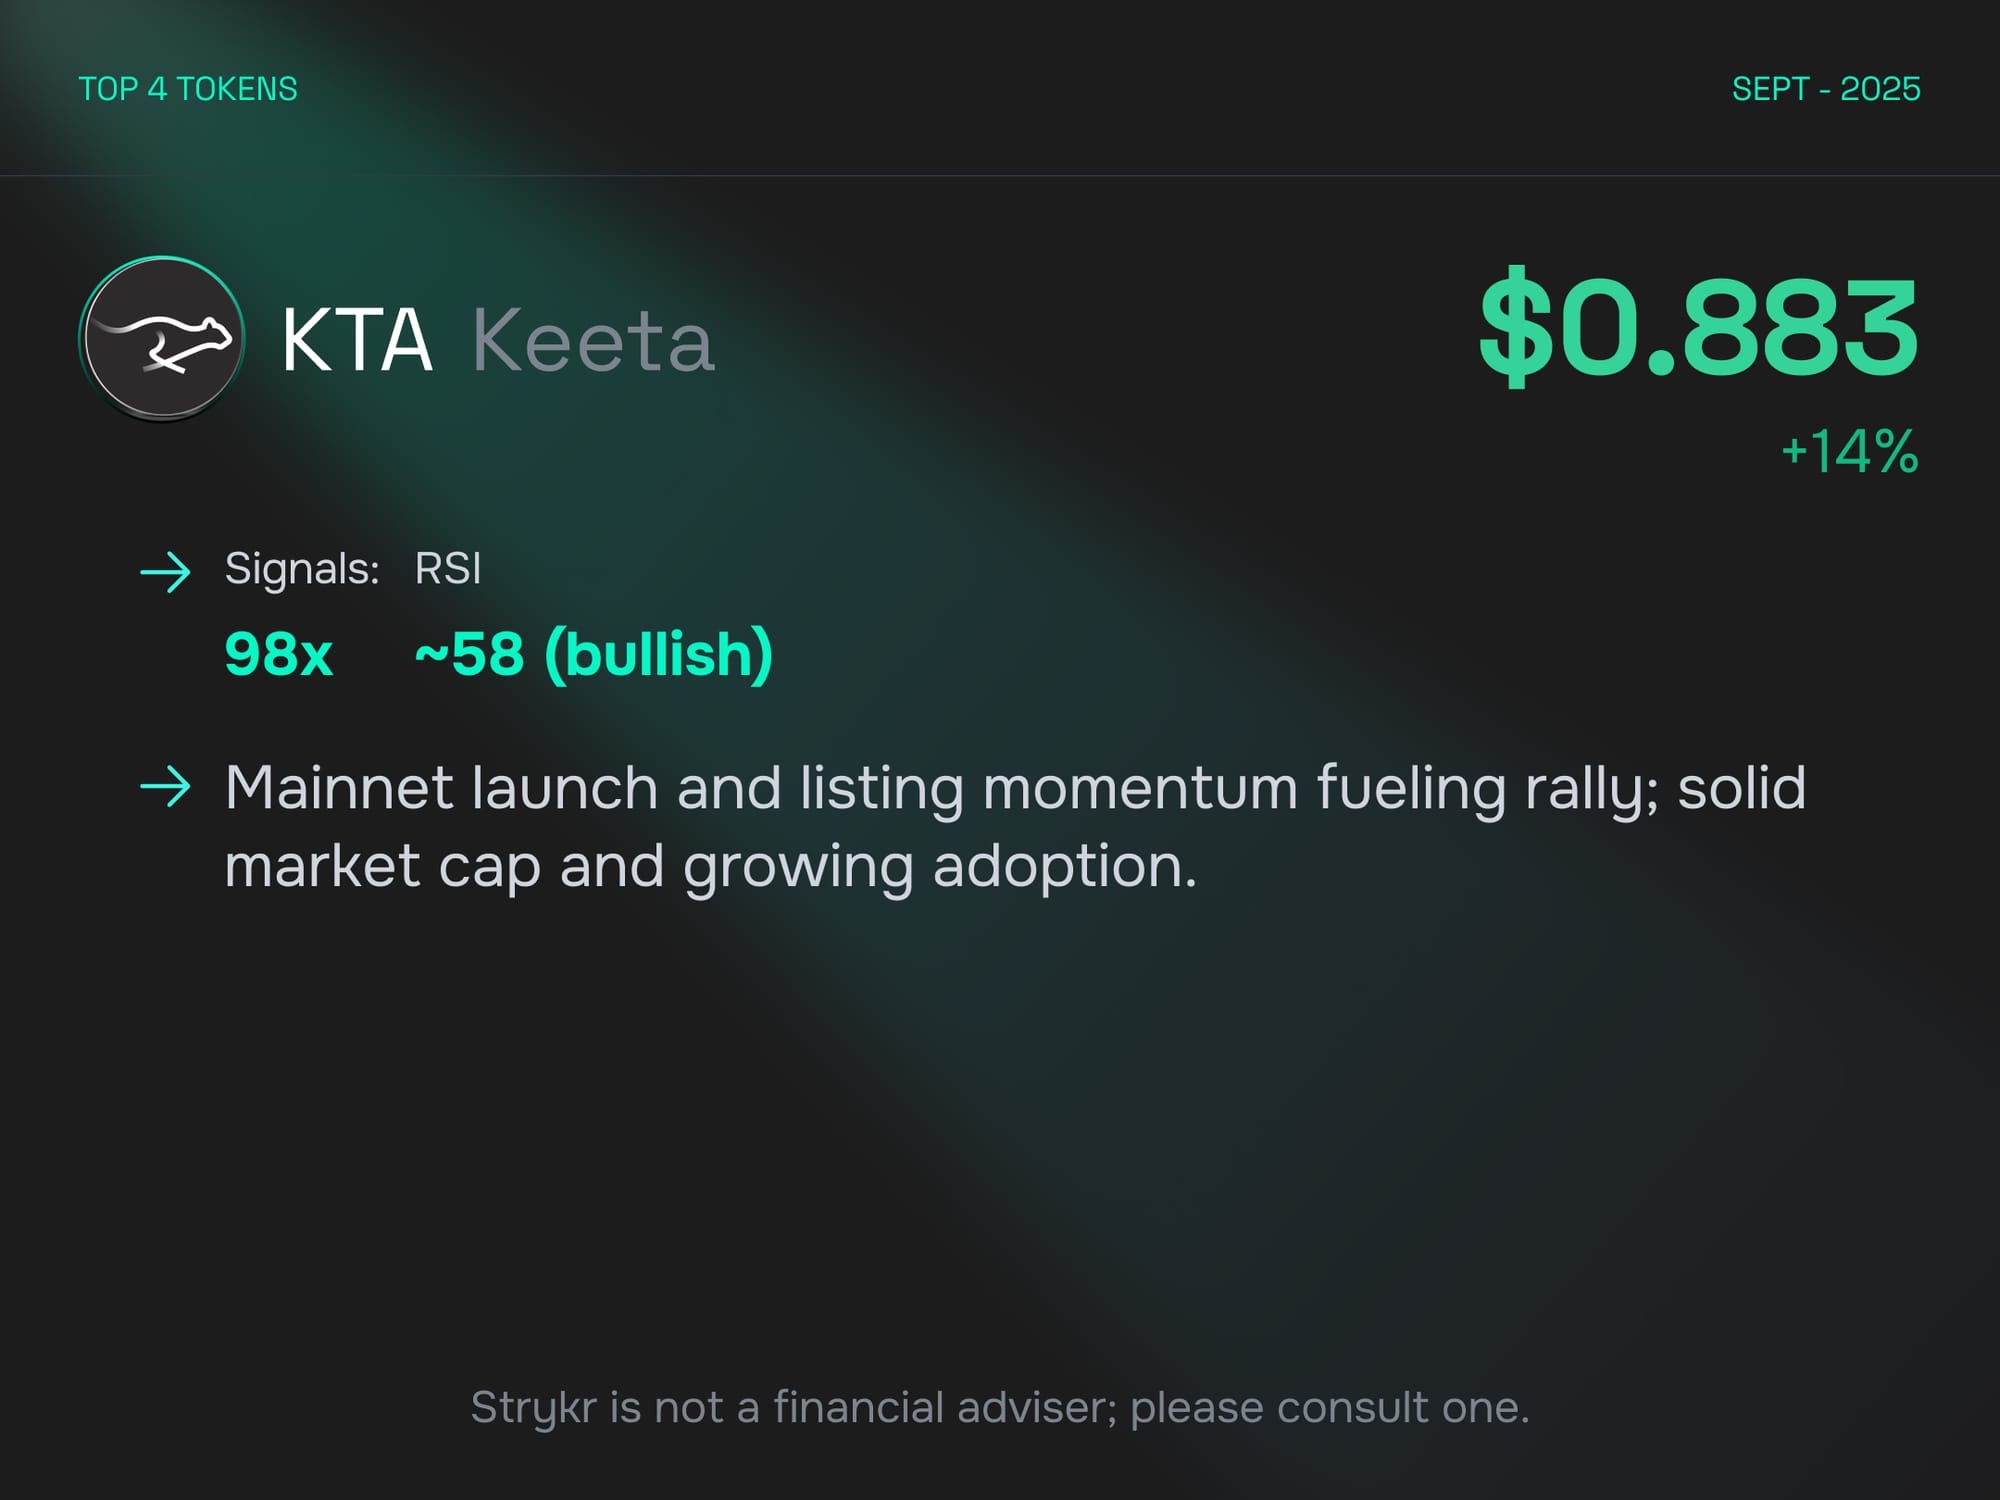
Task: Click the words "Mainnet launch" in the description
Action: (441, 788)
